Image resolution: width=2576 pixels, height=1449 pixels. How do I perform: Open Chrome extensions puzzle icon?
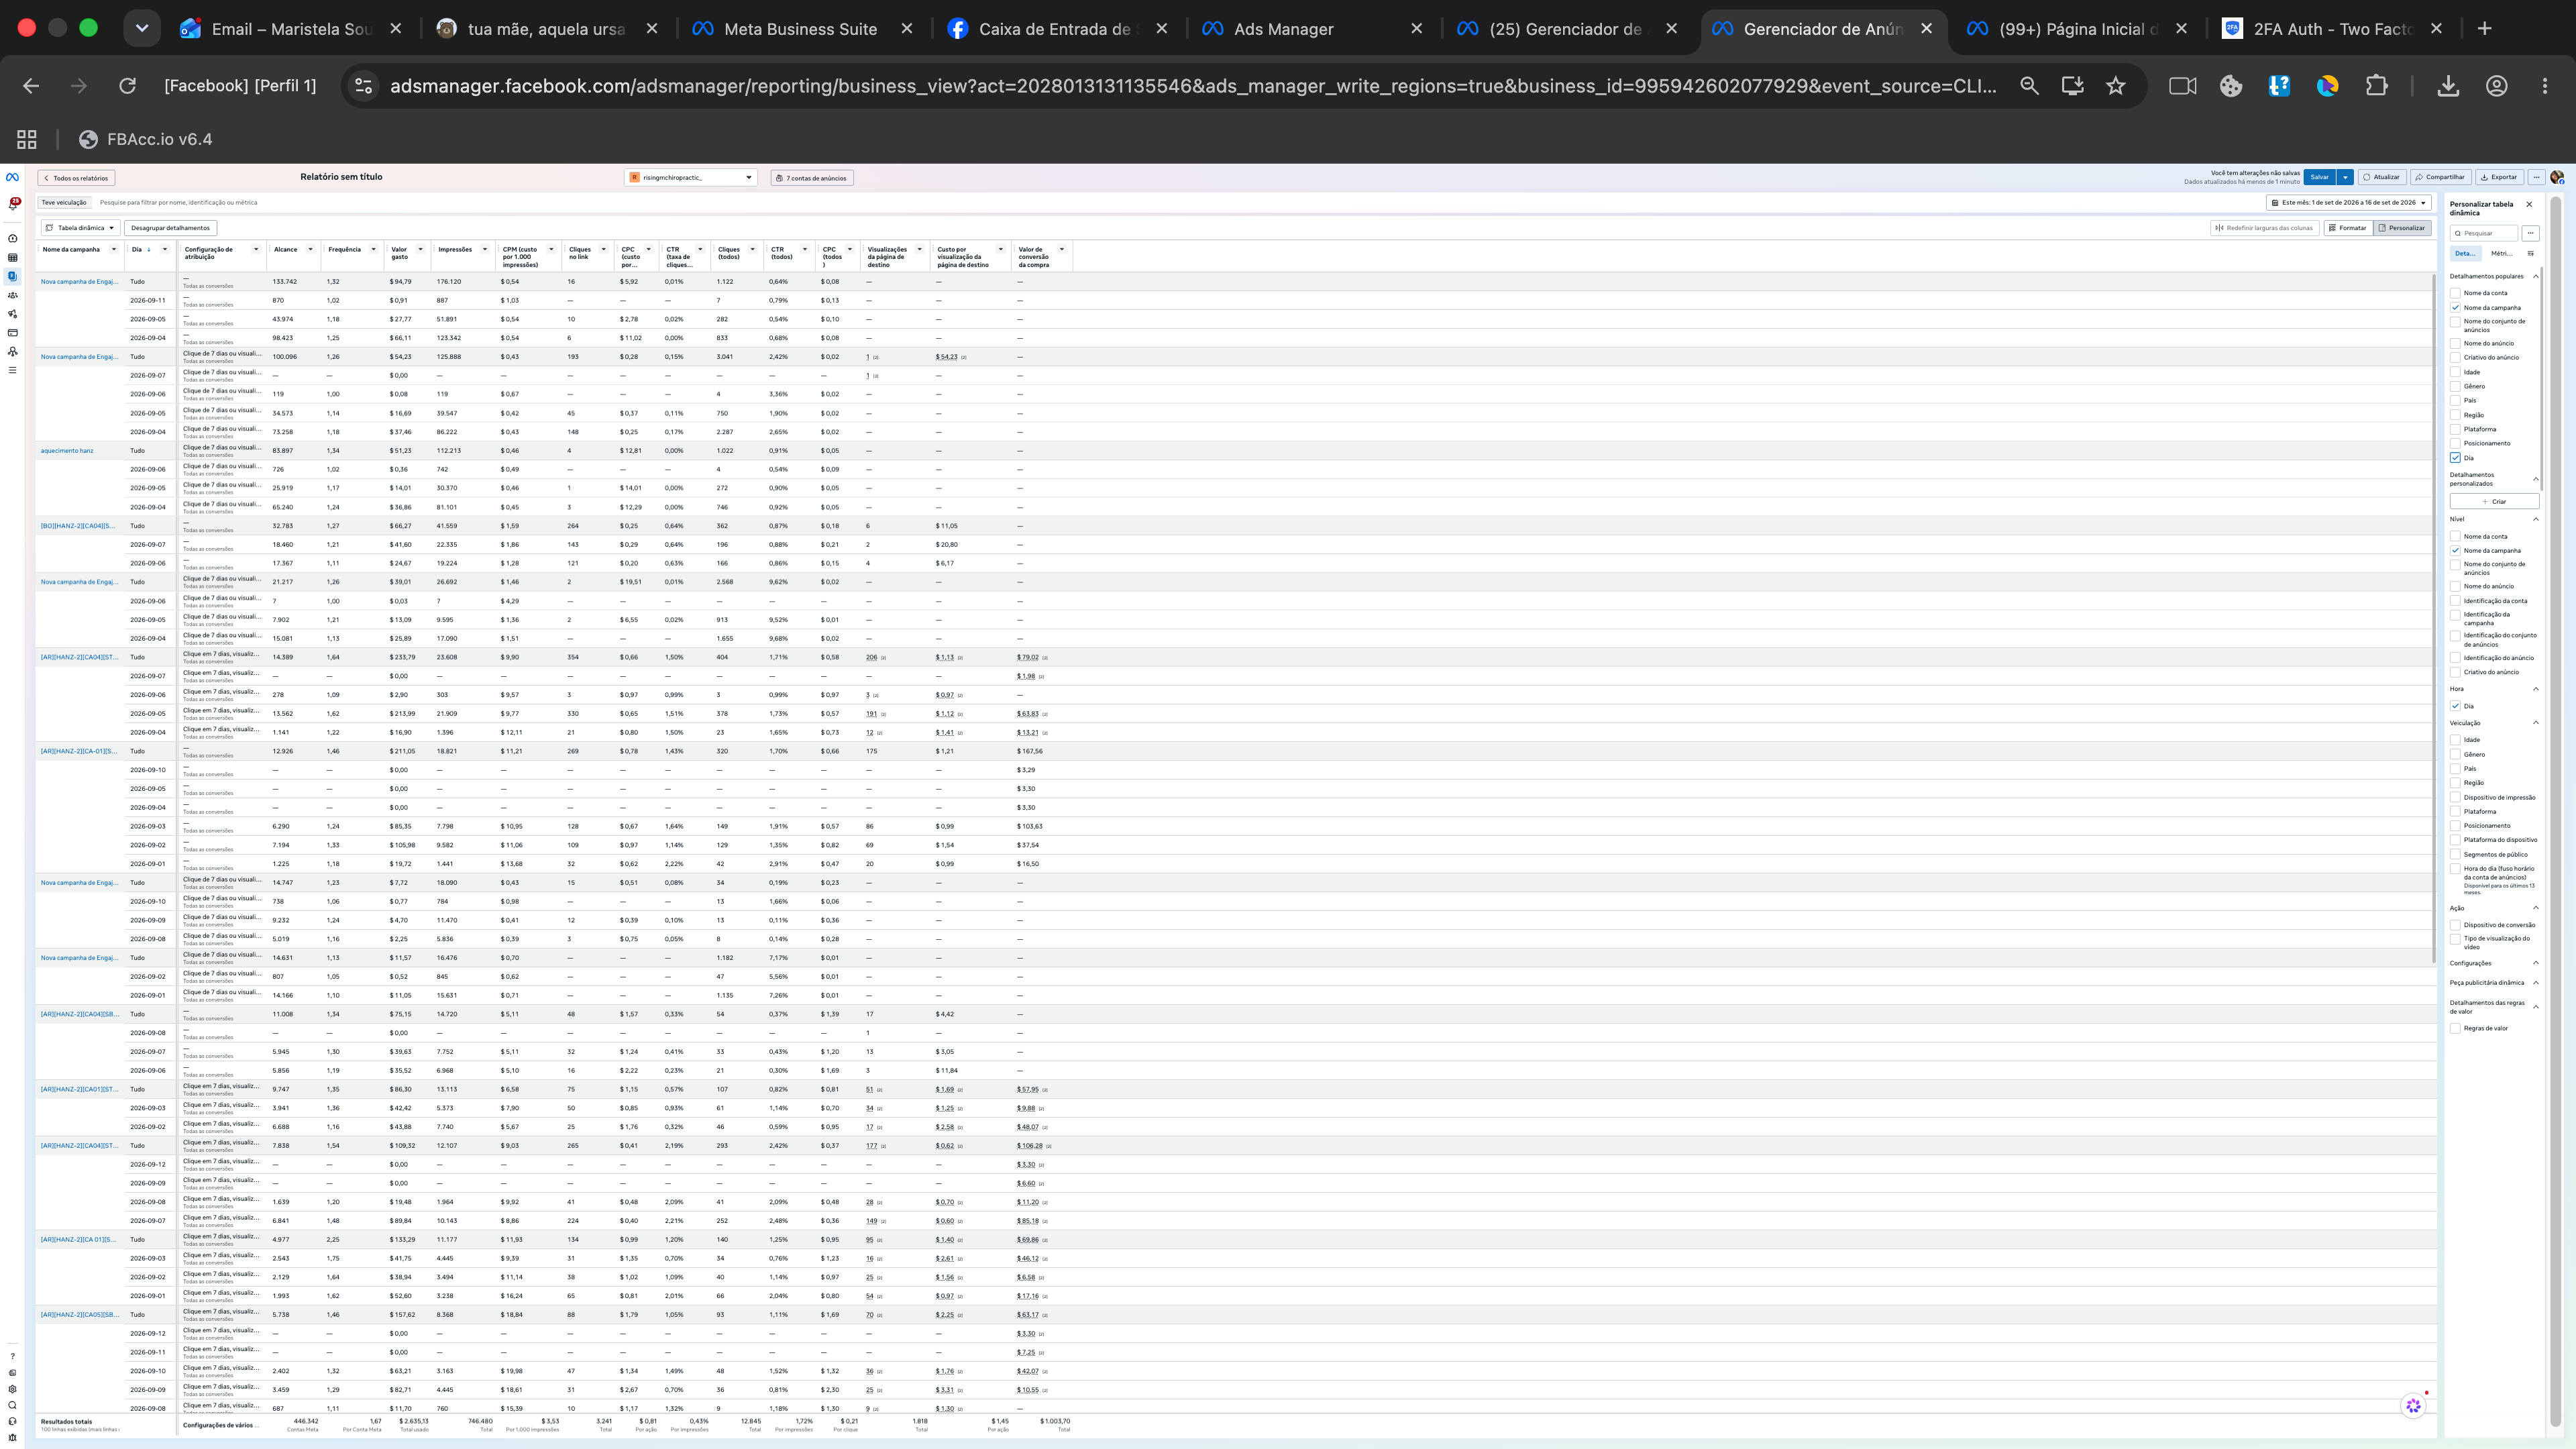[x=2377, y=86]
